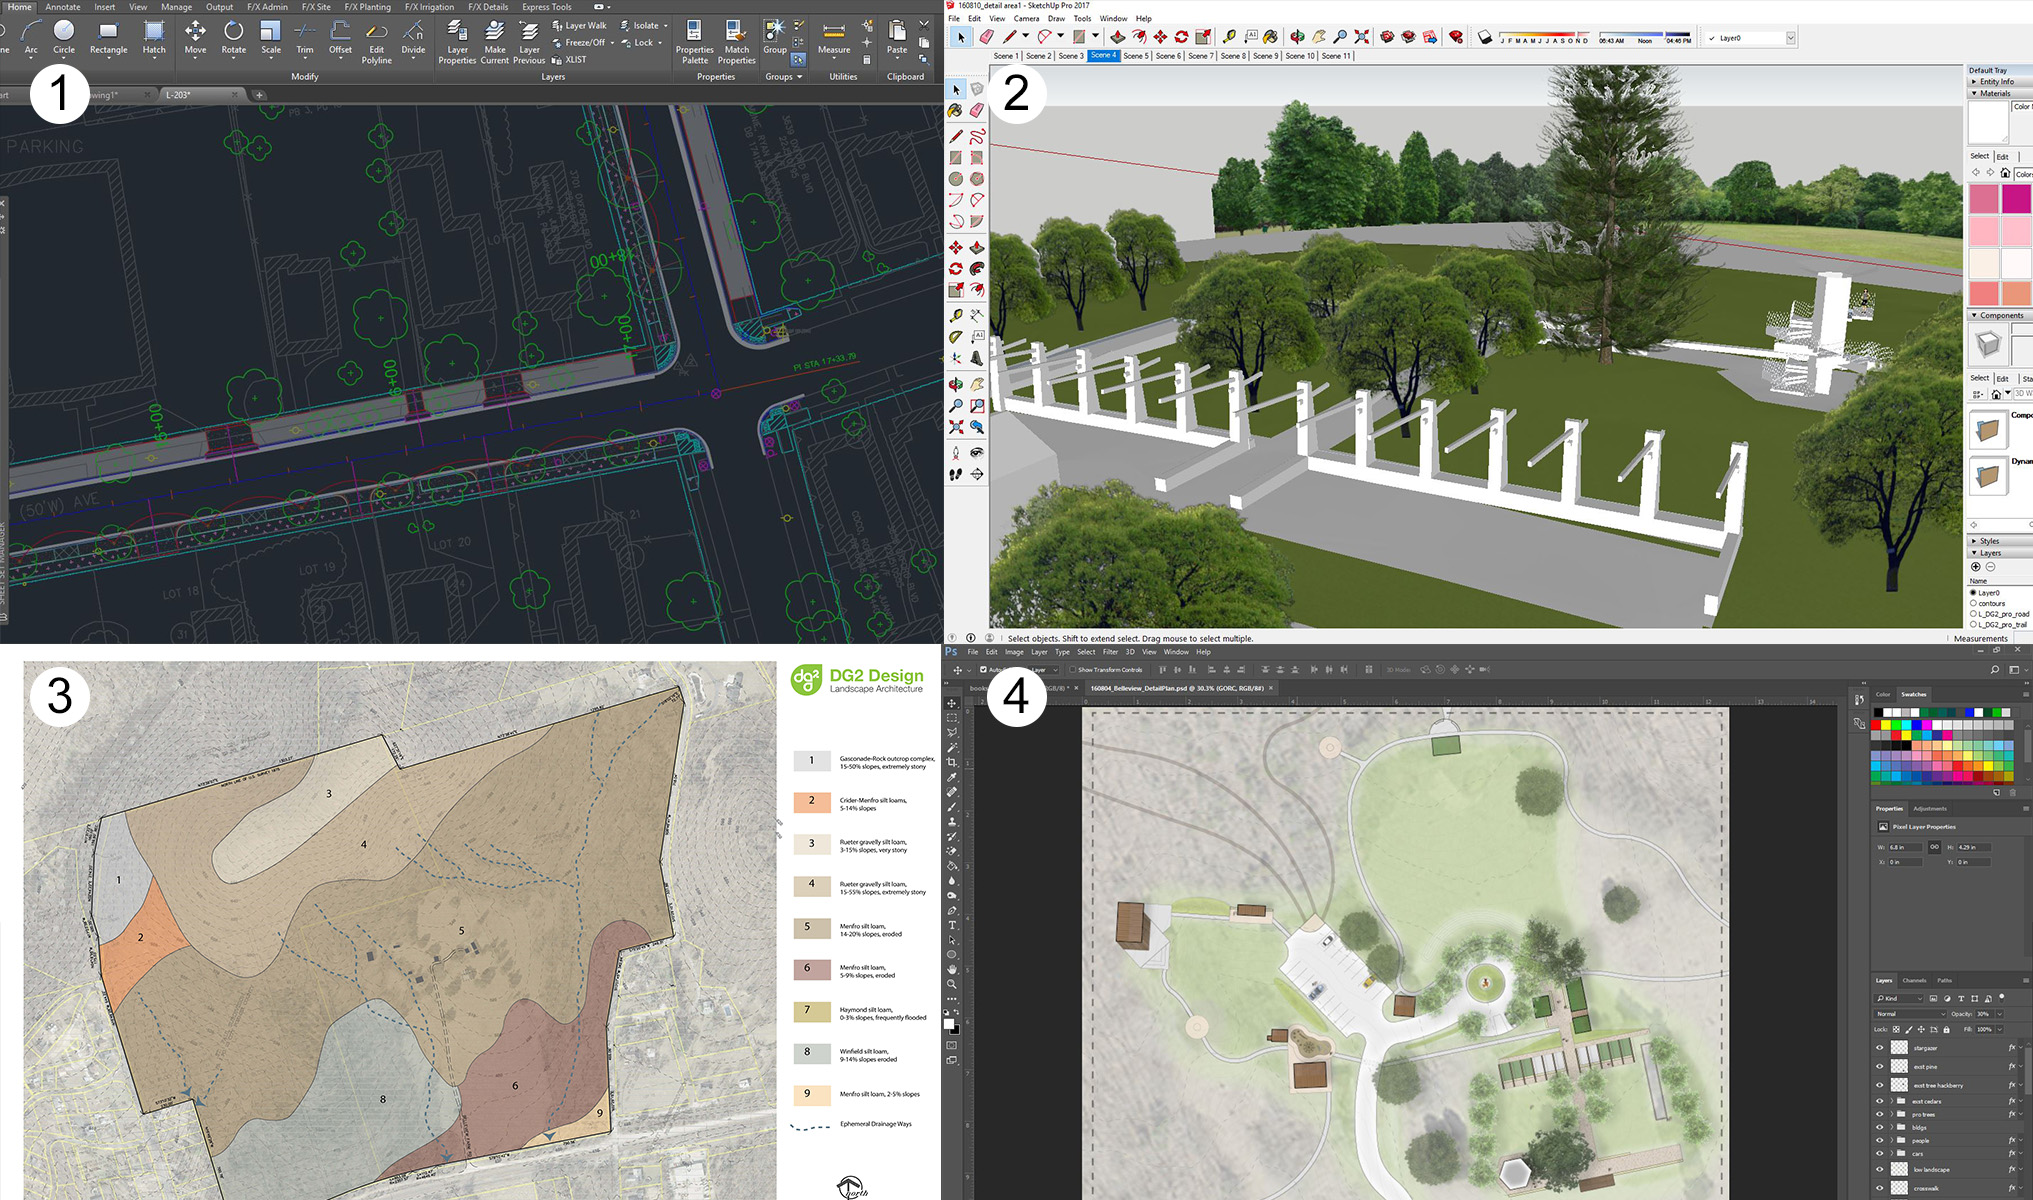Switch to the Channels tab in Photoshop

click(1914, 980)
